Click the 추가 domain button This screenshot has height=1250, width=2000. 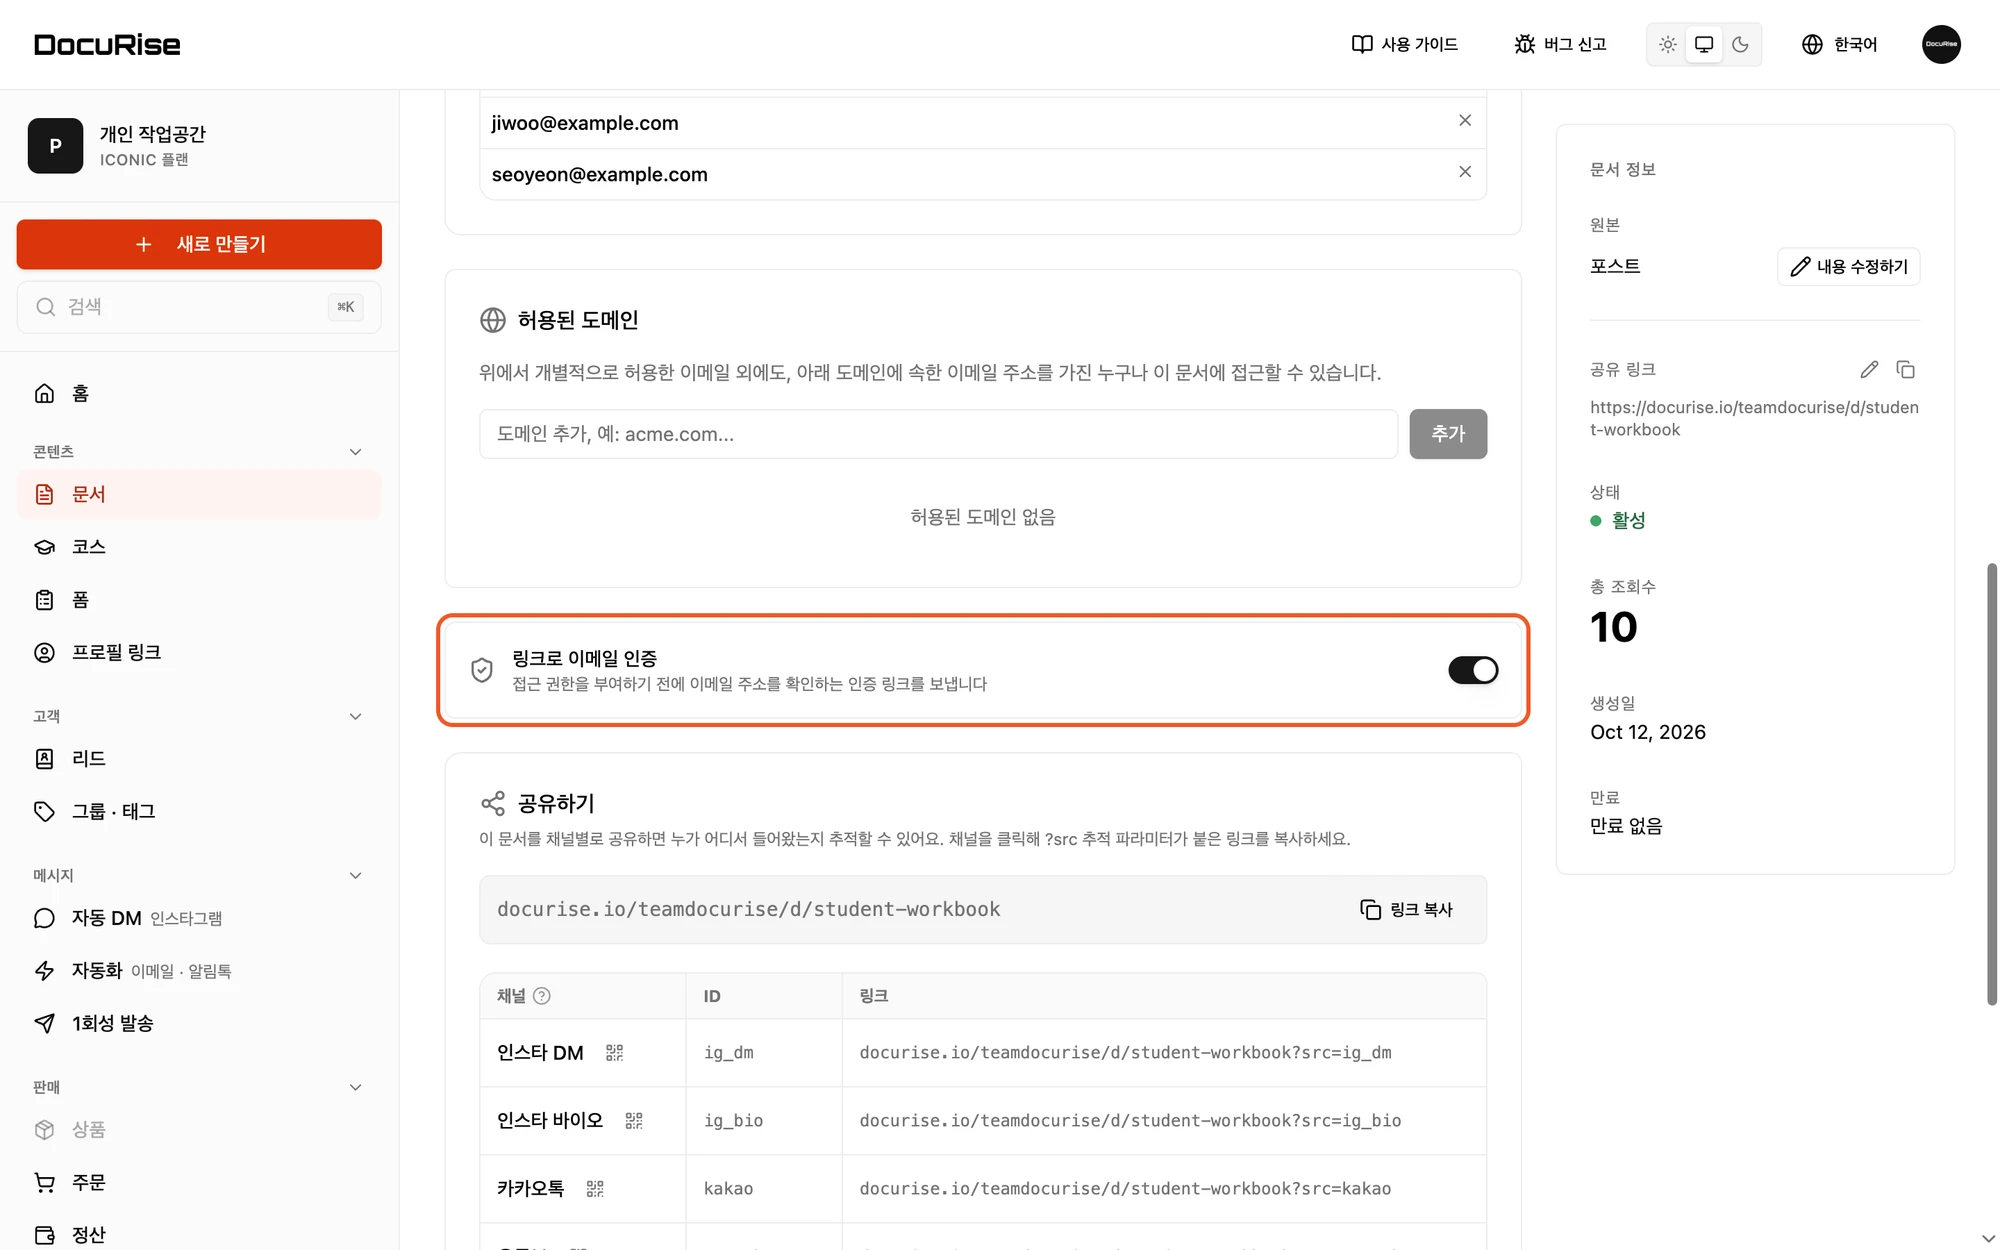click(x=1448, y=434)
